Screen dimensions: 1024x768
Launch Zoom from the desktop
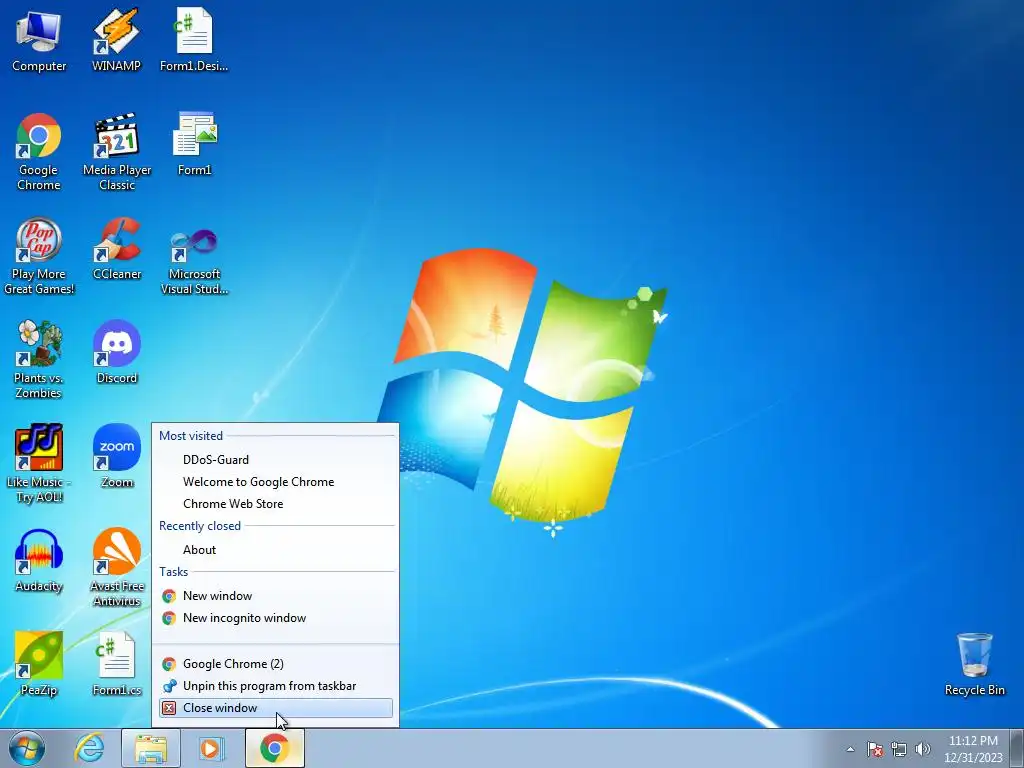[x=117, y=456]
